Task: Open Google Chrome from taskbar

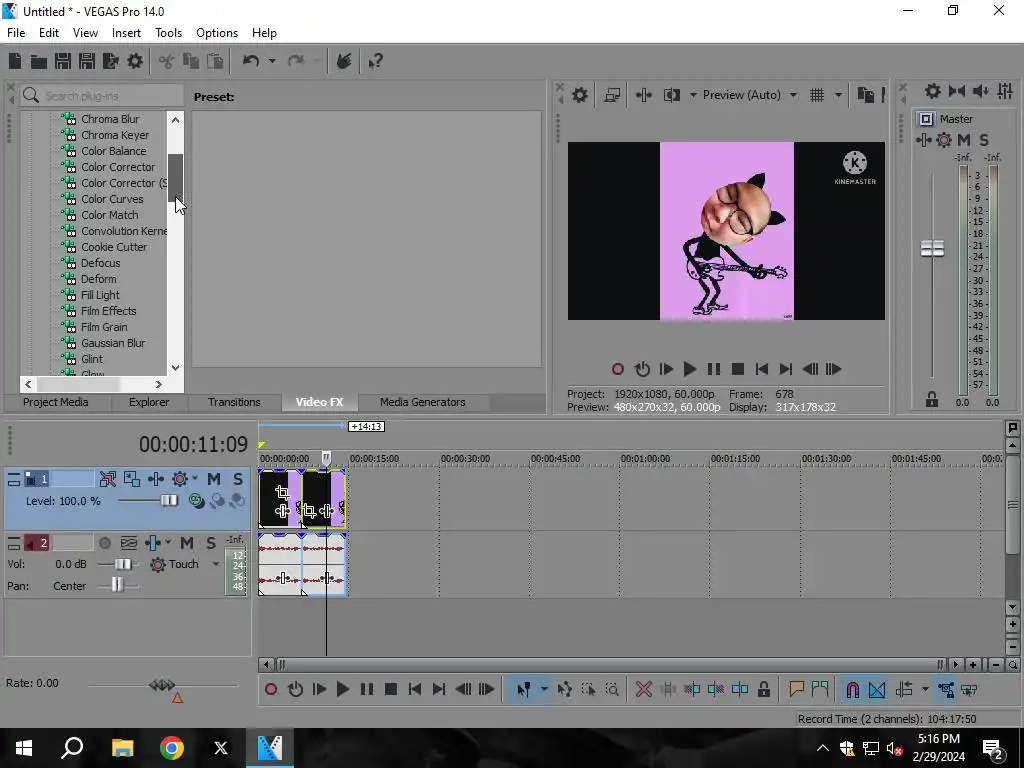Action: (x=172, y=748)
